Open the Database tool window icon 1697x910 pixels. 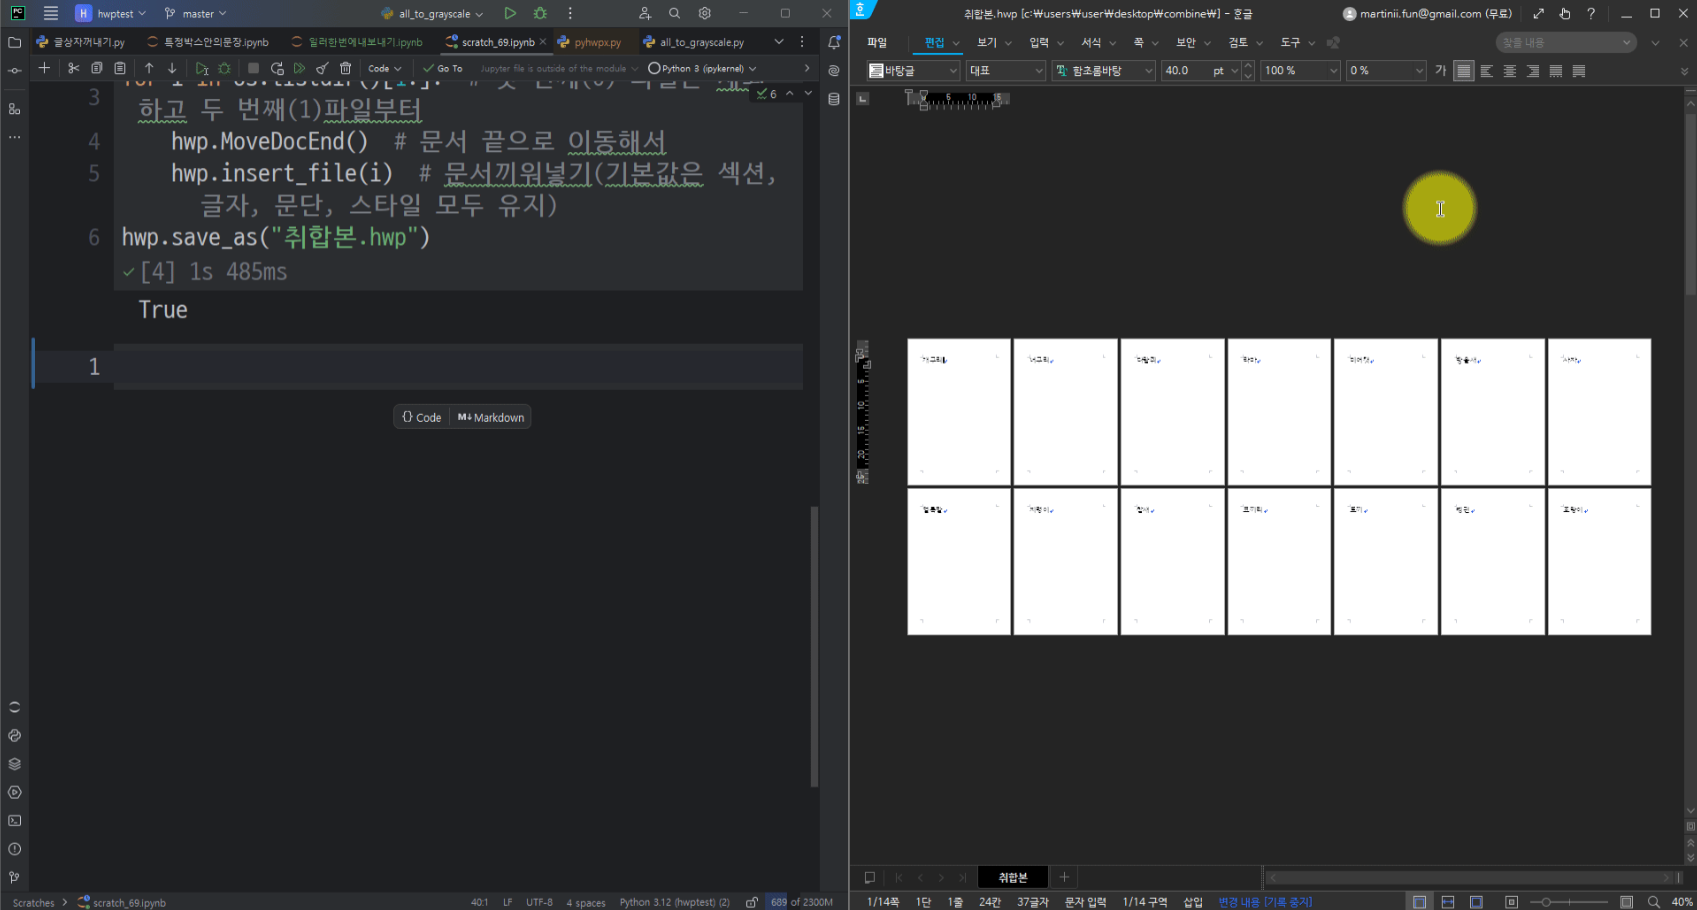point(834,99)
